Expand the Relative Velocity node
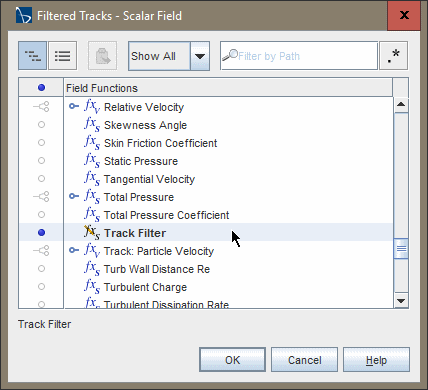The width and height of the screenshot is (428, 390). 74,107
